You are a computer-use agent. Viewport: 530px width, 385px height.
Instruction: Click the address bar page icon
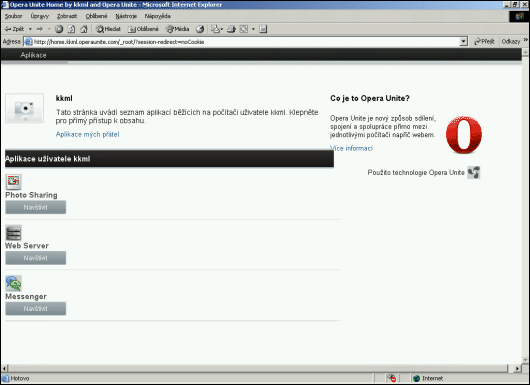[x=28, y=42]
